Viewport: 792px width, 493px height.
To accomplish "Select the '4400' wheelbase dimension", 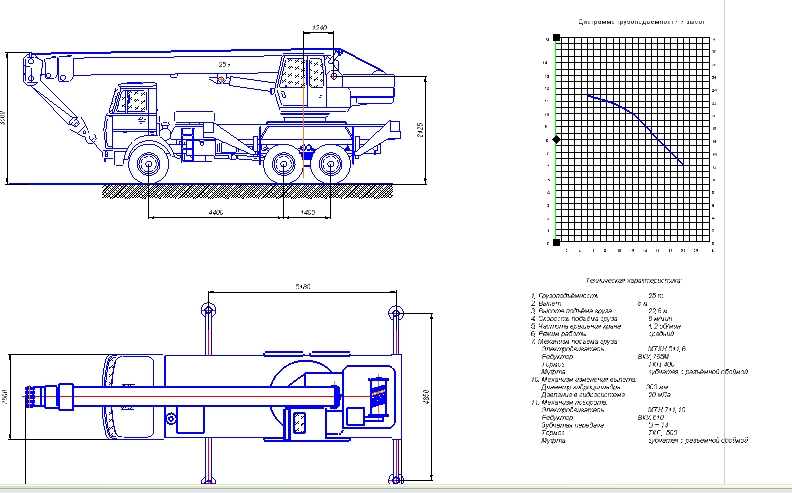I will pyautogui.click(x=216, y=212).
